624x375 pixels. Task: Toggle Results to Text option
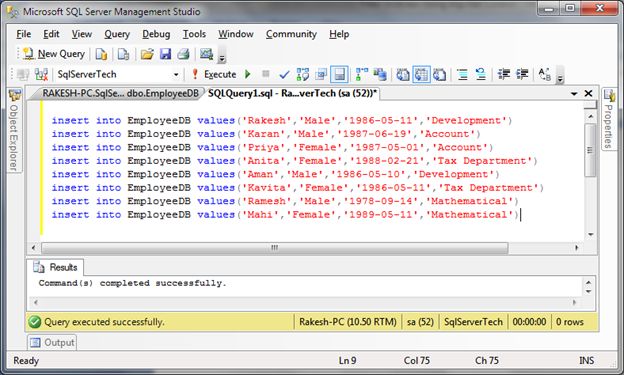pos(403,74)
